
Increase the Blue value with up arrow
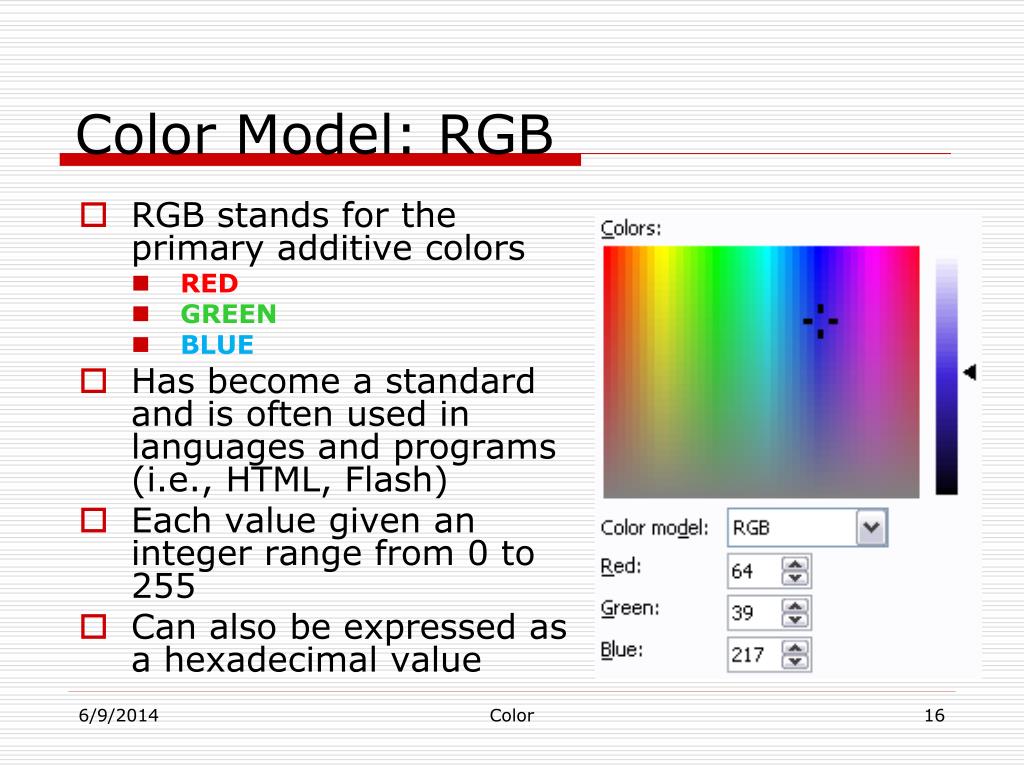pos(795,648)
